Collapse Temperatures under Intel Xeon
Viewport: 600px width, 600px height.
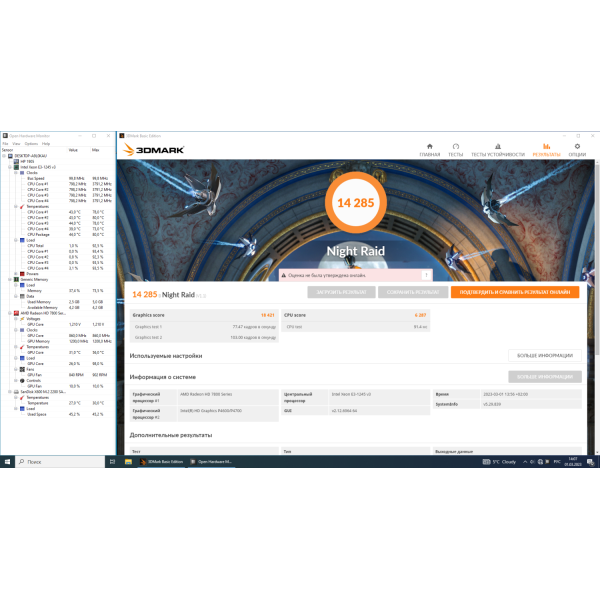16,207
